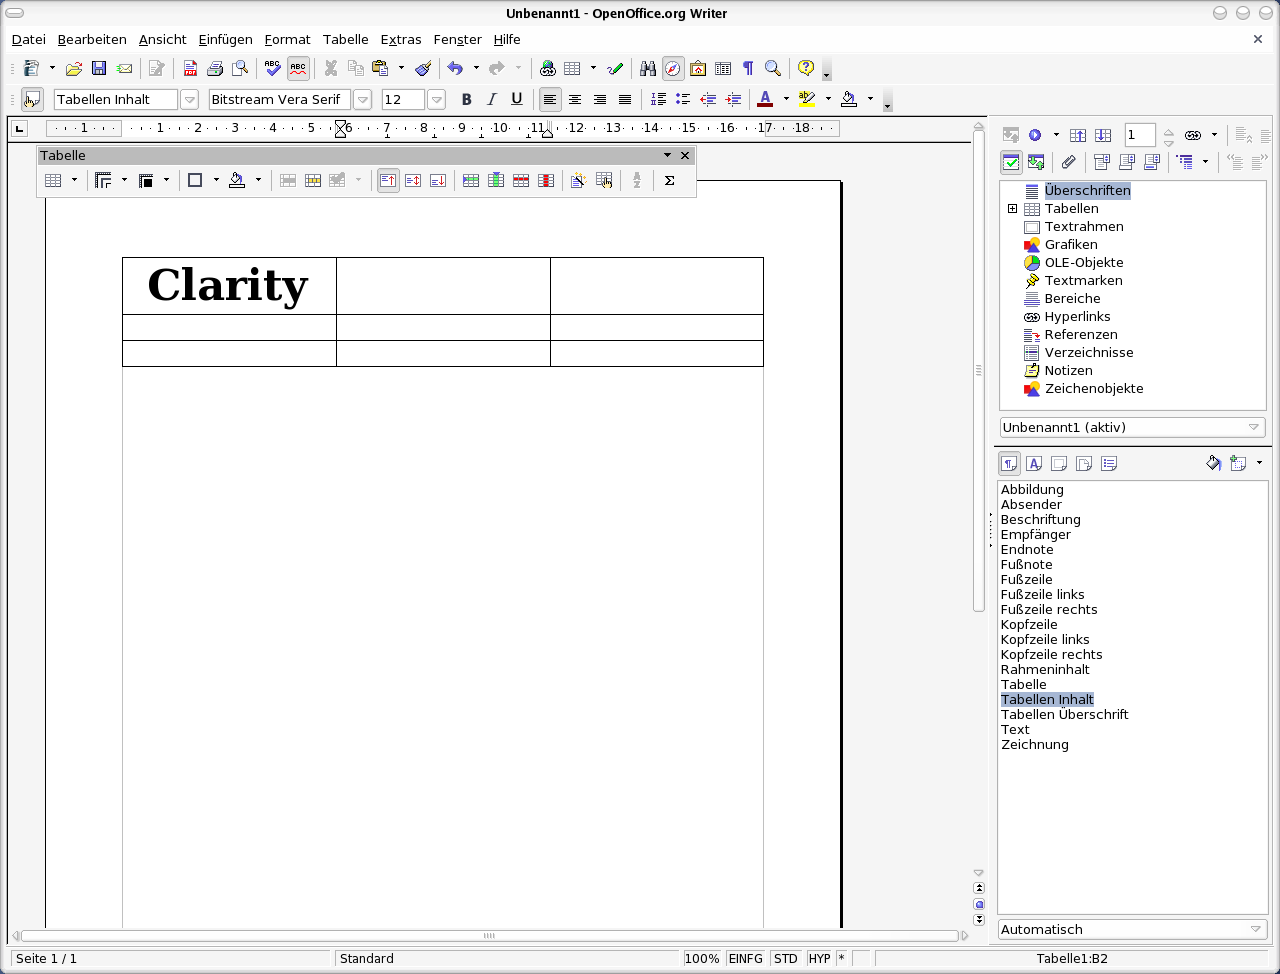The image size is (1280, 974).
Task: Expand the Tabellen node in Navigator
Action: 1012,209
